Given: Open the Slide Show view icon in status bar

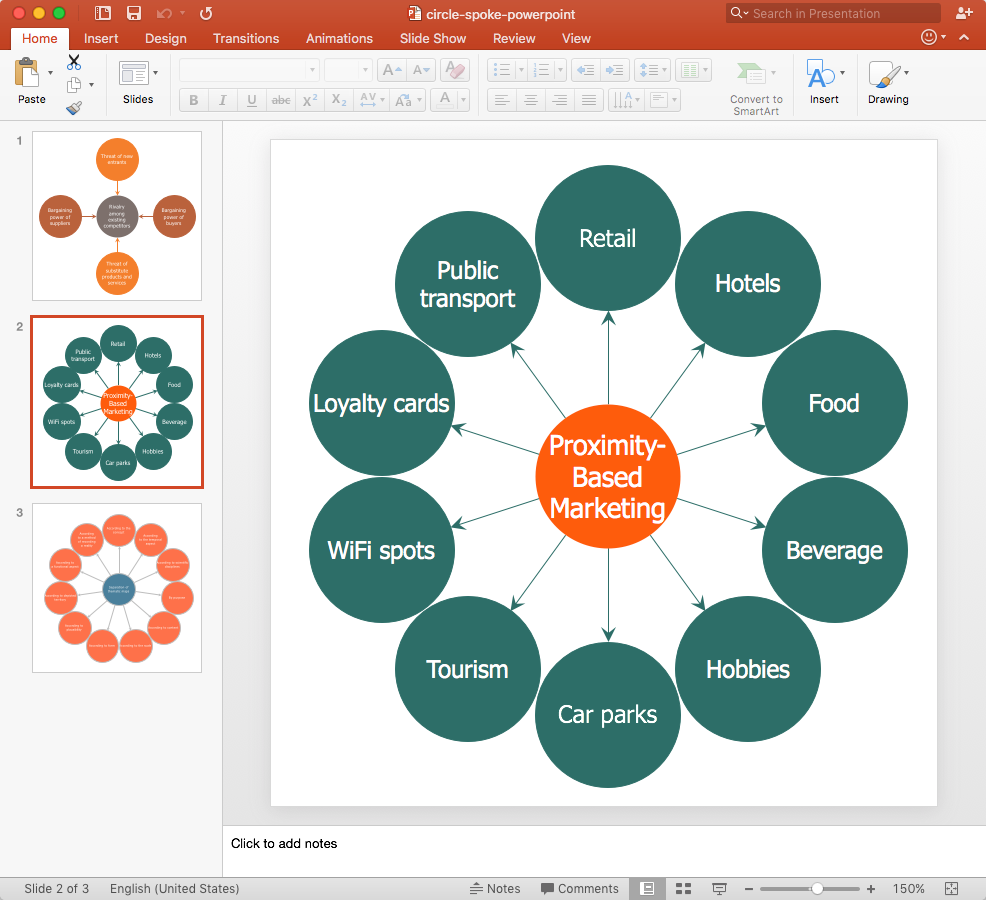Looking at the screenshot, I should pyautogui.click(x=719, y=888).
